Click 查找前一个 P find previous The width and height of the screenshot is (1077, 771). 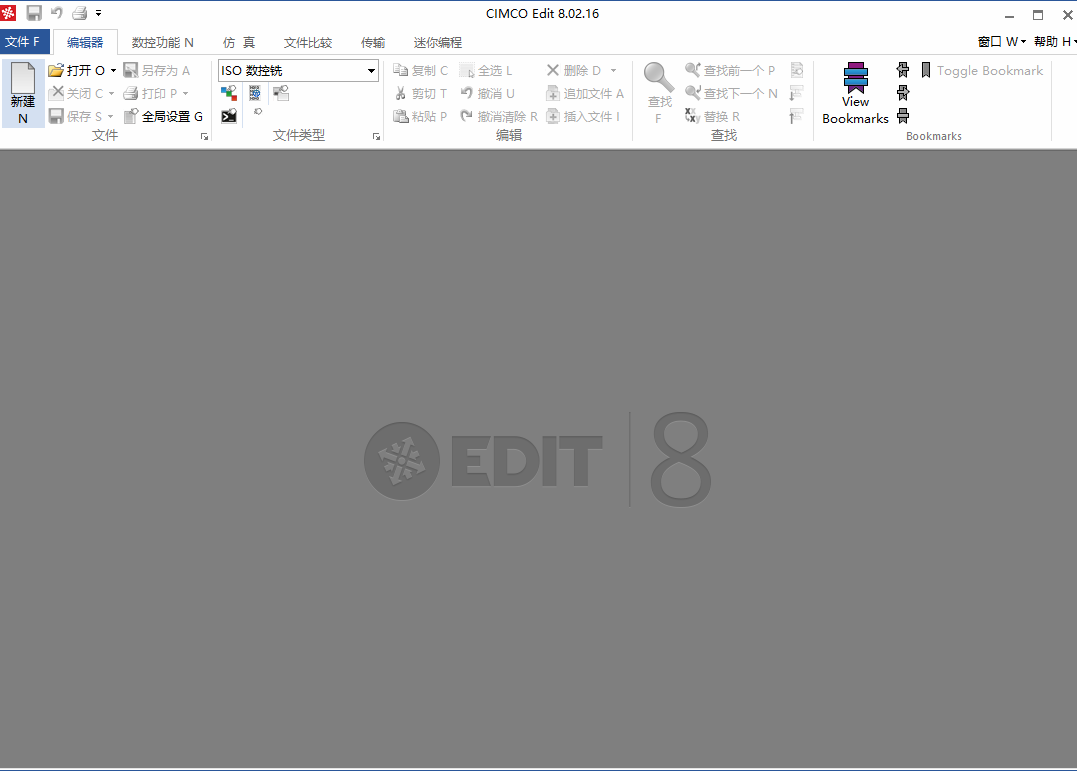tap(730, 70)
